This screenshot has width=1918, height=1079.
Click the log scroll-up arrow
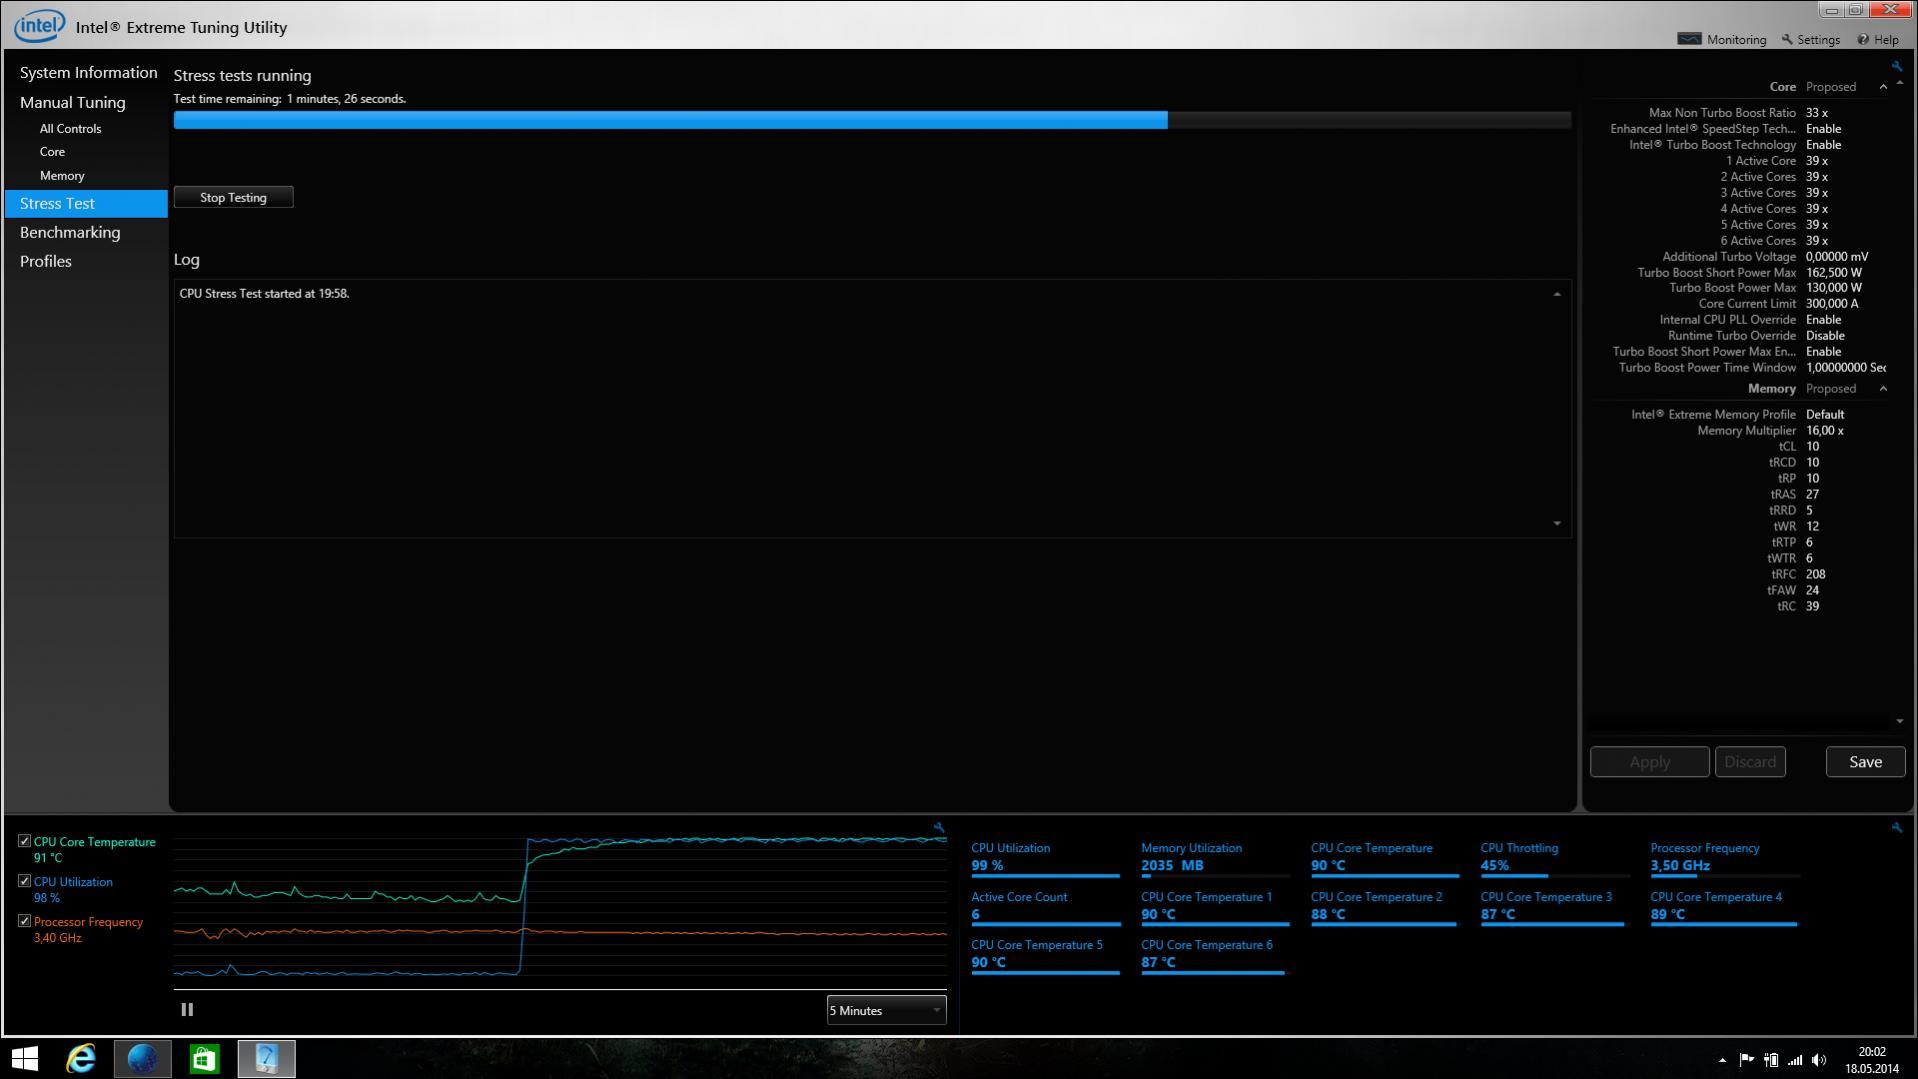(1557, 294)
